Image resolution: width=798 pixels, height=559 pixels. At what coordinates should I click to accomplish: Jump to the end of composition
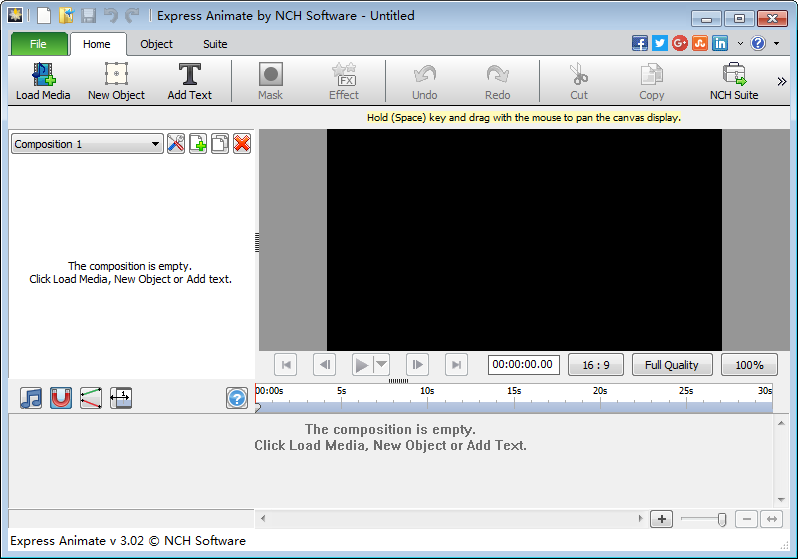click(x=457, y=365)
